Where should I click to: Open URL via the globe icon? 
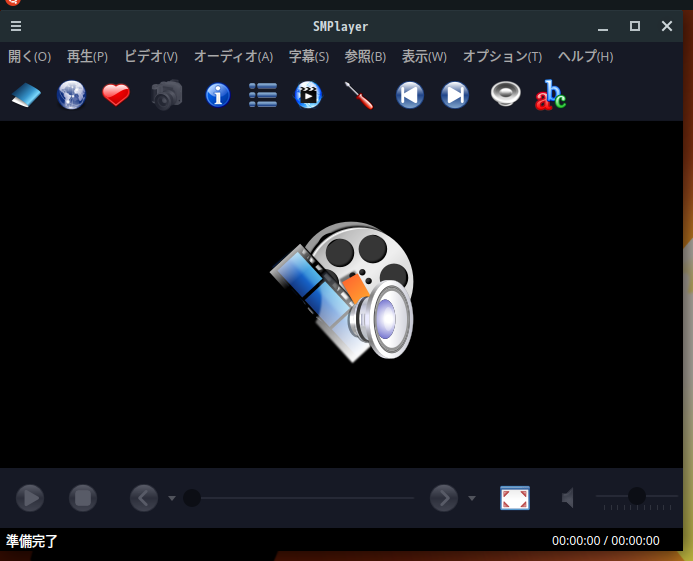[71, 95]
